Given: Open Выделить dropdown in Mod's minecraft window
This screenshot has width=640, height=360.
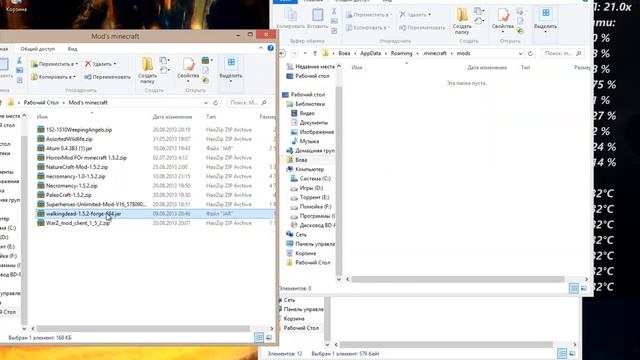Looking at the screenshot, I should click(231, 70).
